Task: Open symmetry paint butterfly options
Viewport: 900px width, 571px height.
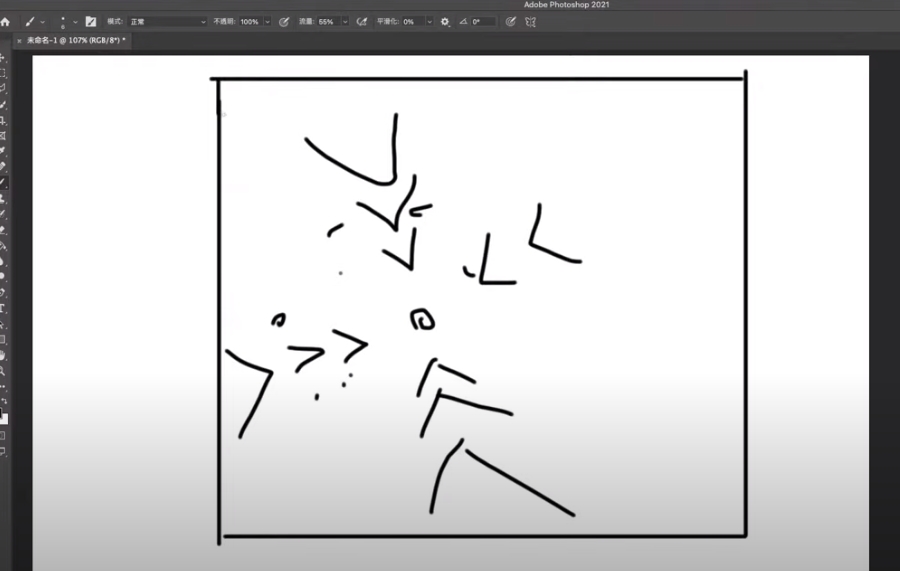Action: (x=530, y=22)
